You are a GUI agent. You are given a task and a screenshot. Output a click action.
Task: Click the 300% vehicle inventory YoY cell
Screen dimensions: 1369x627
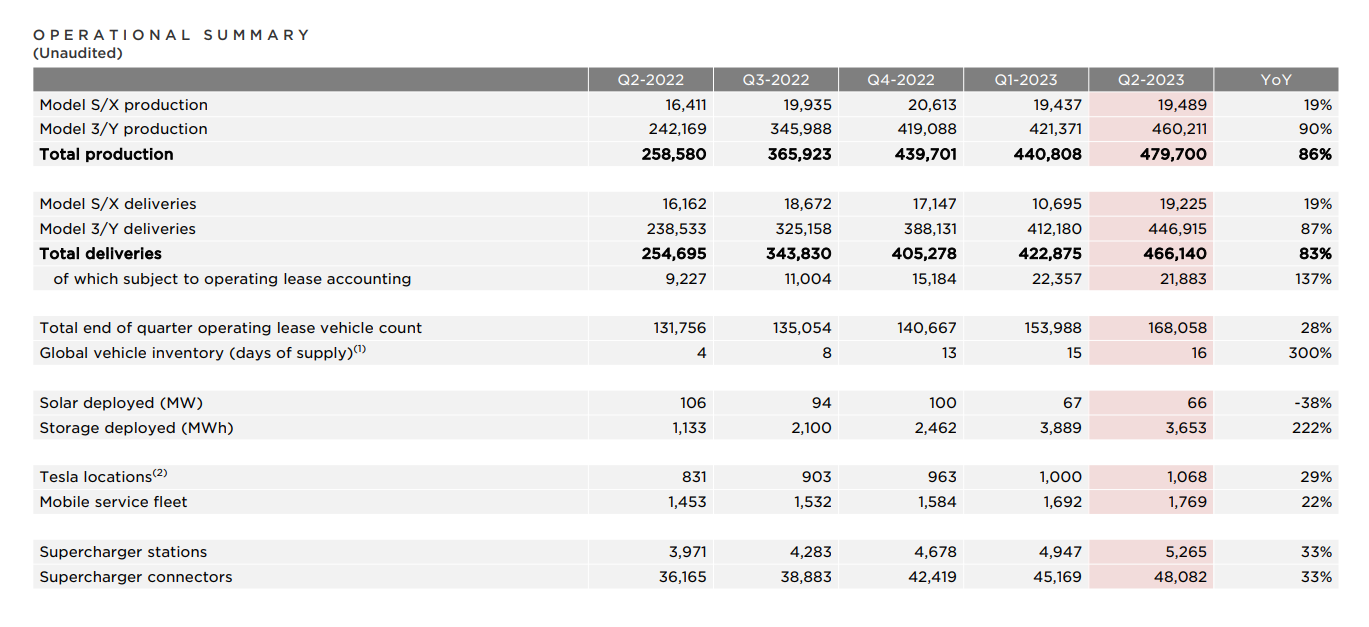click(1312, 353)
